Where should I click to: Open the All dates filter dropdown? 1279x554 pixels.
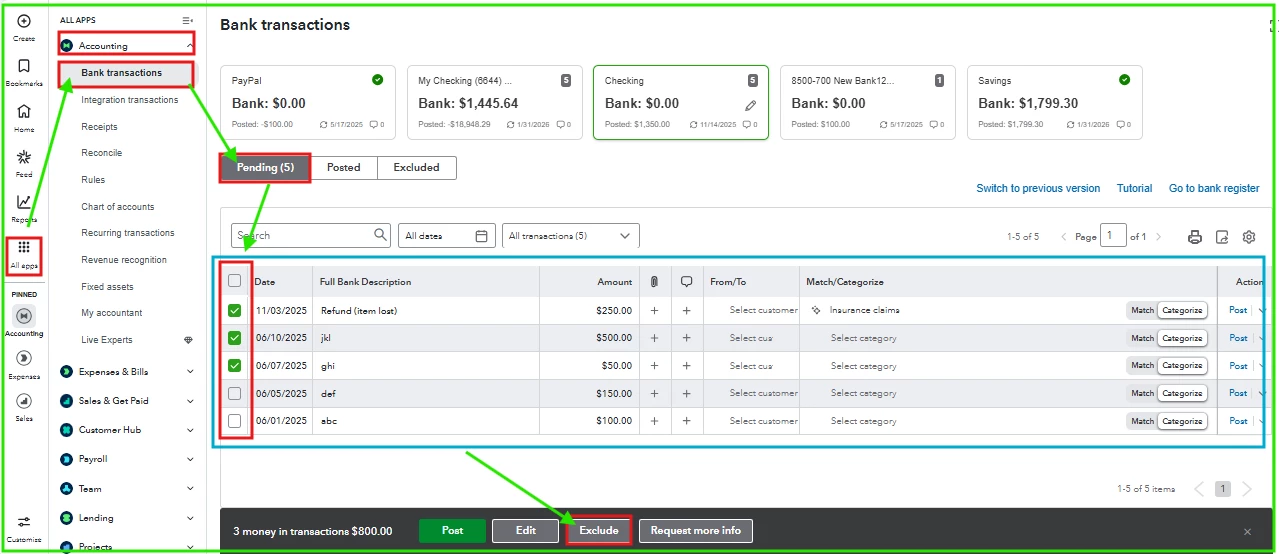pos(447,236)
